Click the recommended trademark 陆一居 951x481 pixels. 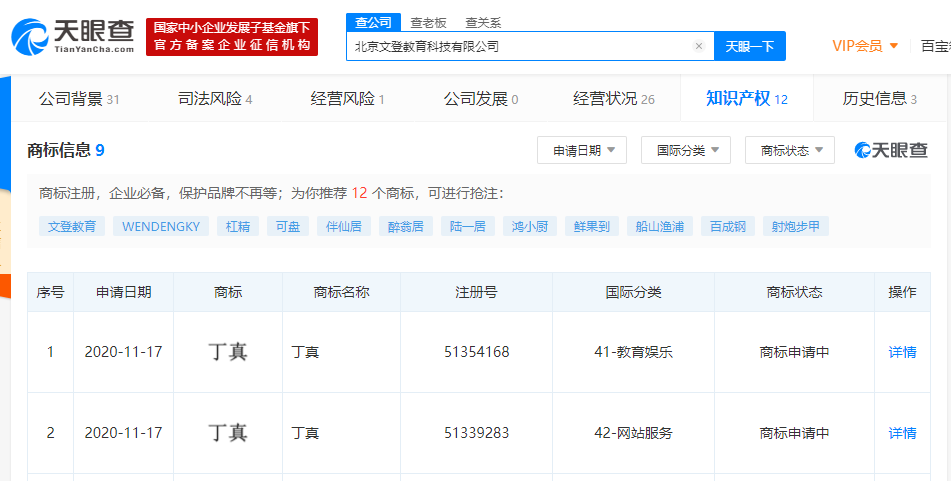[x=468, y=226]
